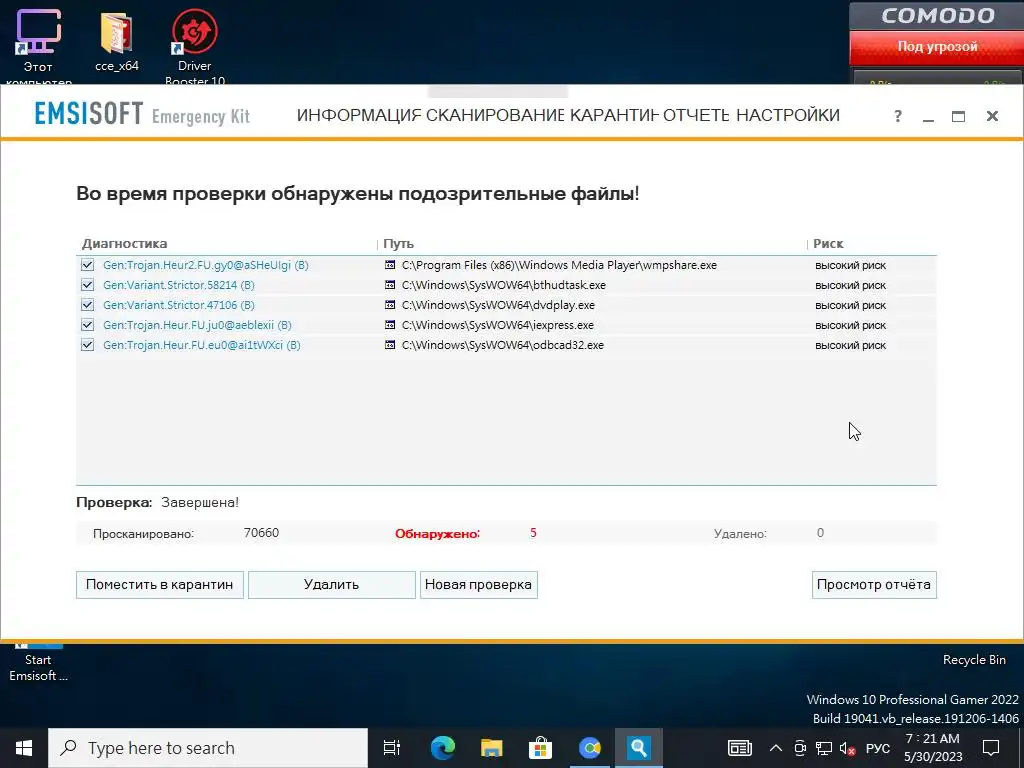
Task: Switch to the СКАНИРОВАНИЕ tab
Action: click(x=495, y=115)
